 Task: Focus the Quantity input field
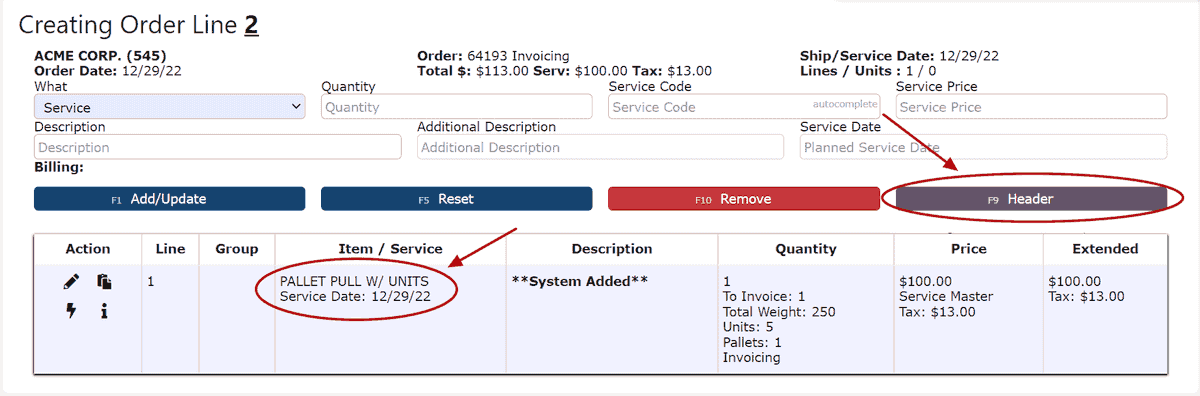(x=456, y=107)
